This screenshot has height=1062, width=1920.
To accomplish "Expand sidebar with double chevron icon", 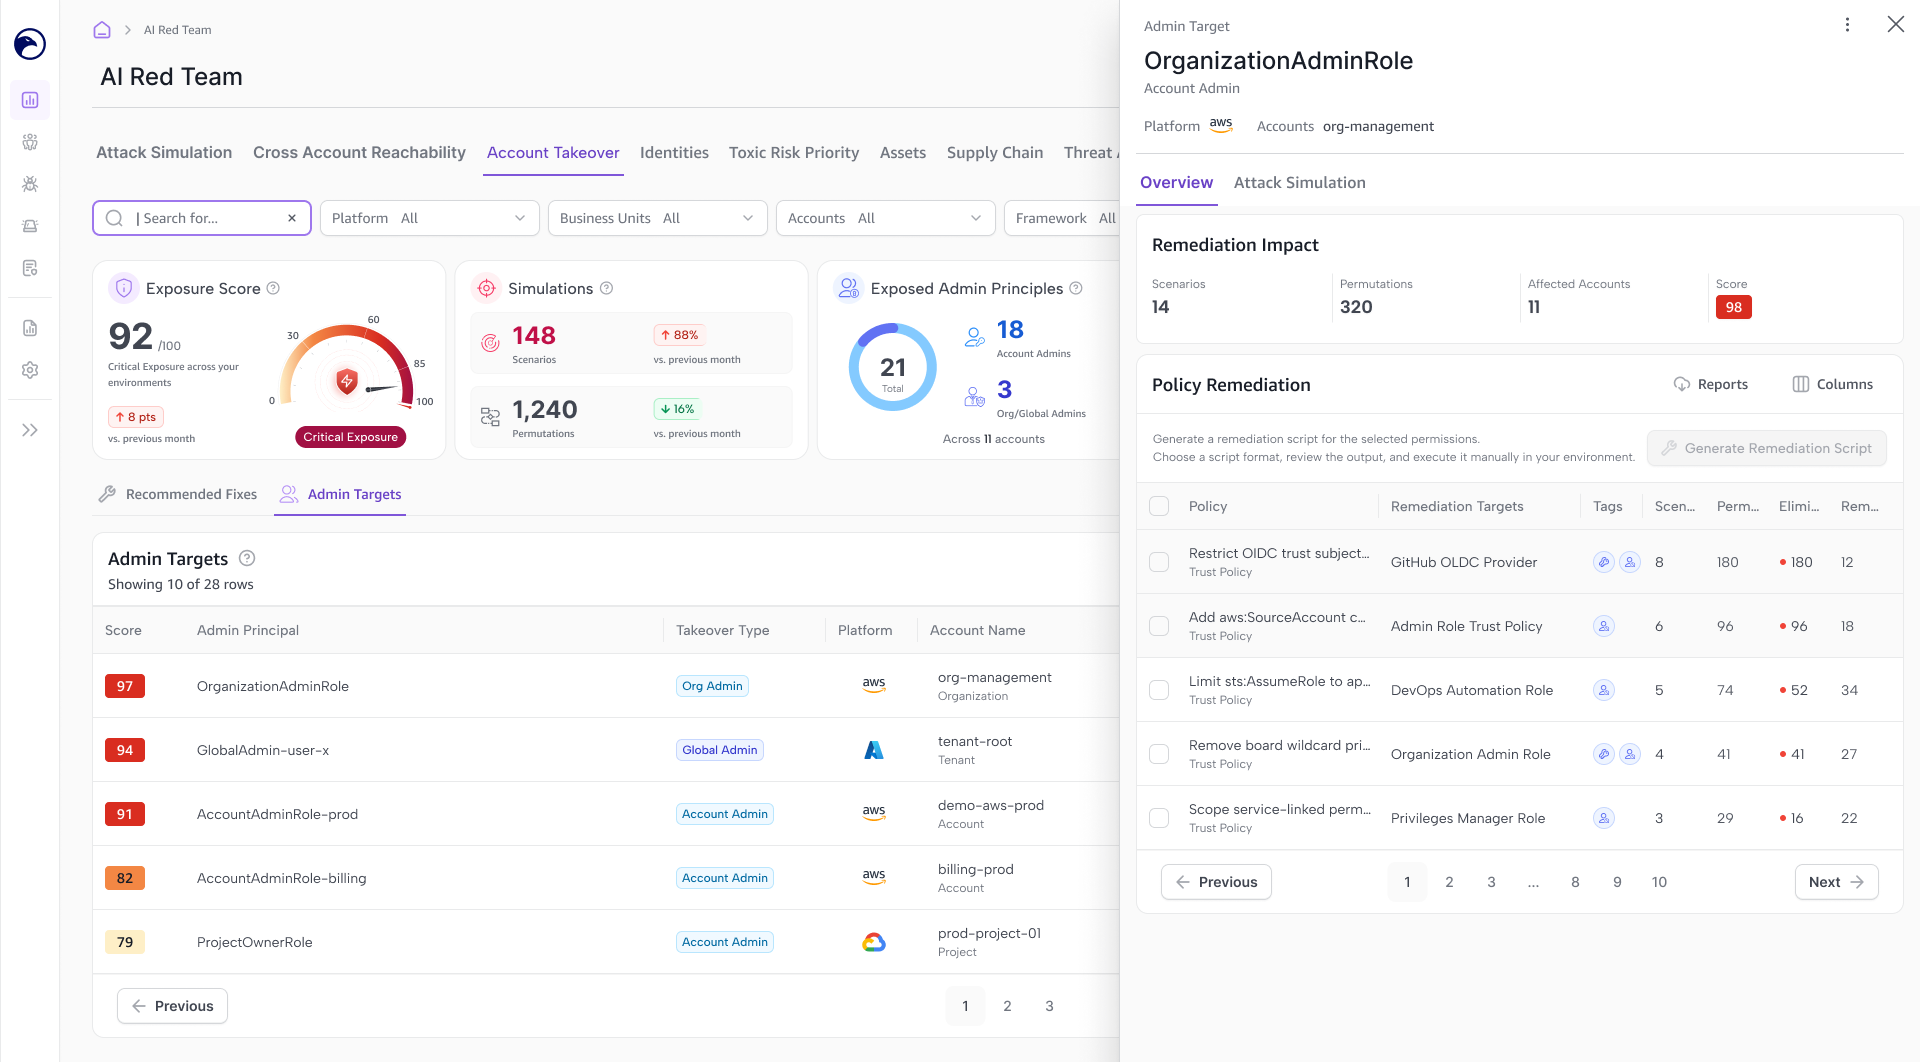I will pyautogui.click(x=30, y=430).
